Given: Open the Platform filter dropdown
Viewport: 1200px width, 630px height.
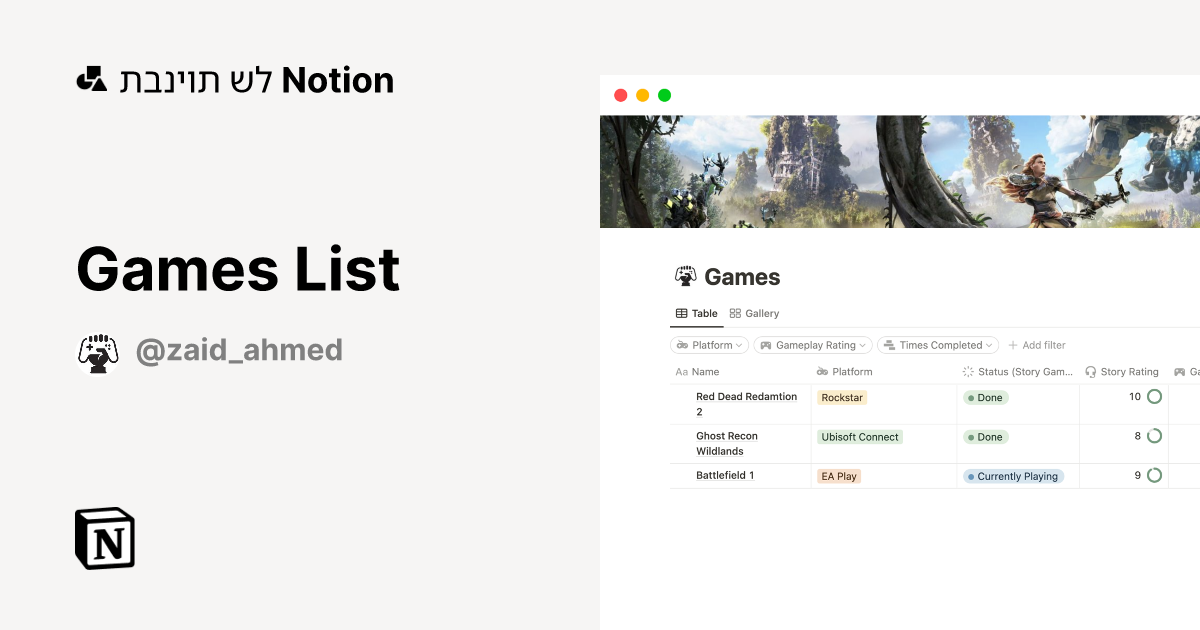Looking at the screenshot, I should point(709,345).
